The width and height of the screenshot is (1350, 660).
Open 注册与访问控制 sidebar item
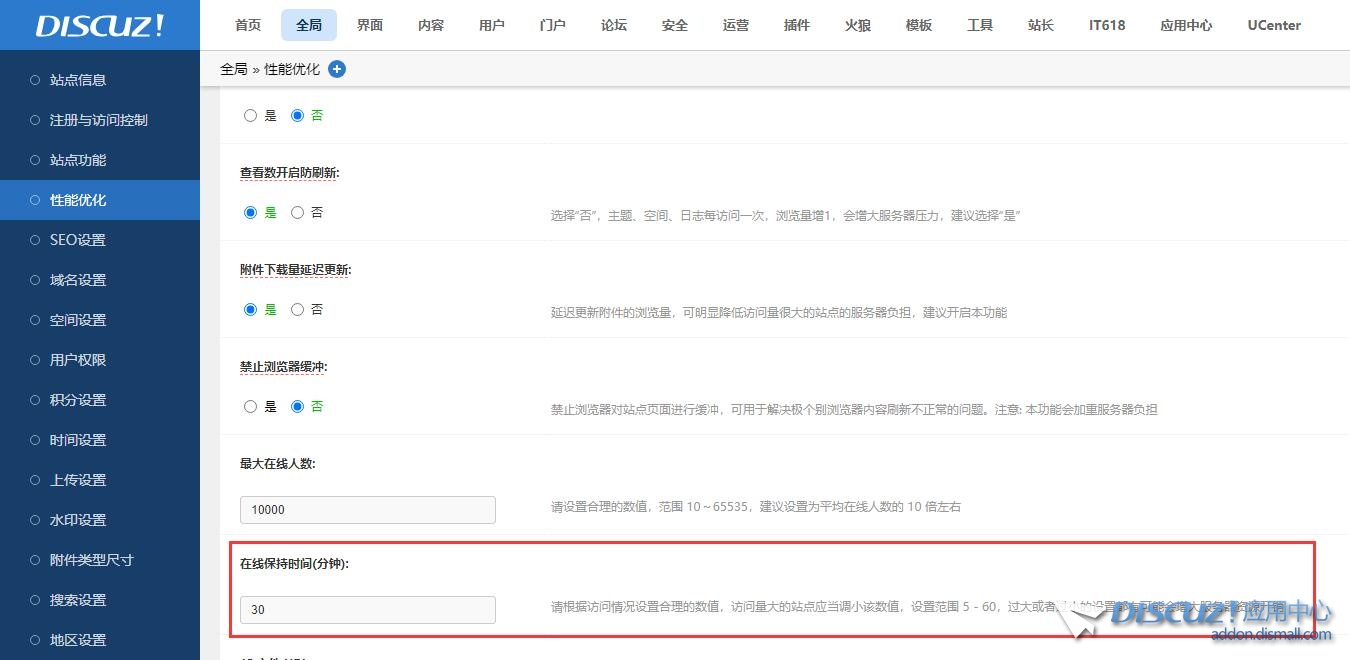tap(99, 120)
